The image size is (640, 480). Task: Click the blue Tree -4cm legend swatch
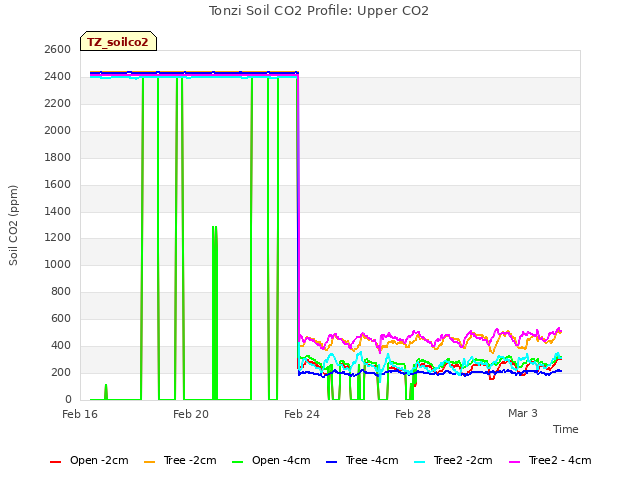pyautogui.click(x=331, y=462)
